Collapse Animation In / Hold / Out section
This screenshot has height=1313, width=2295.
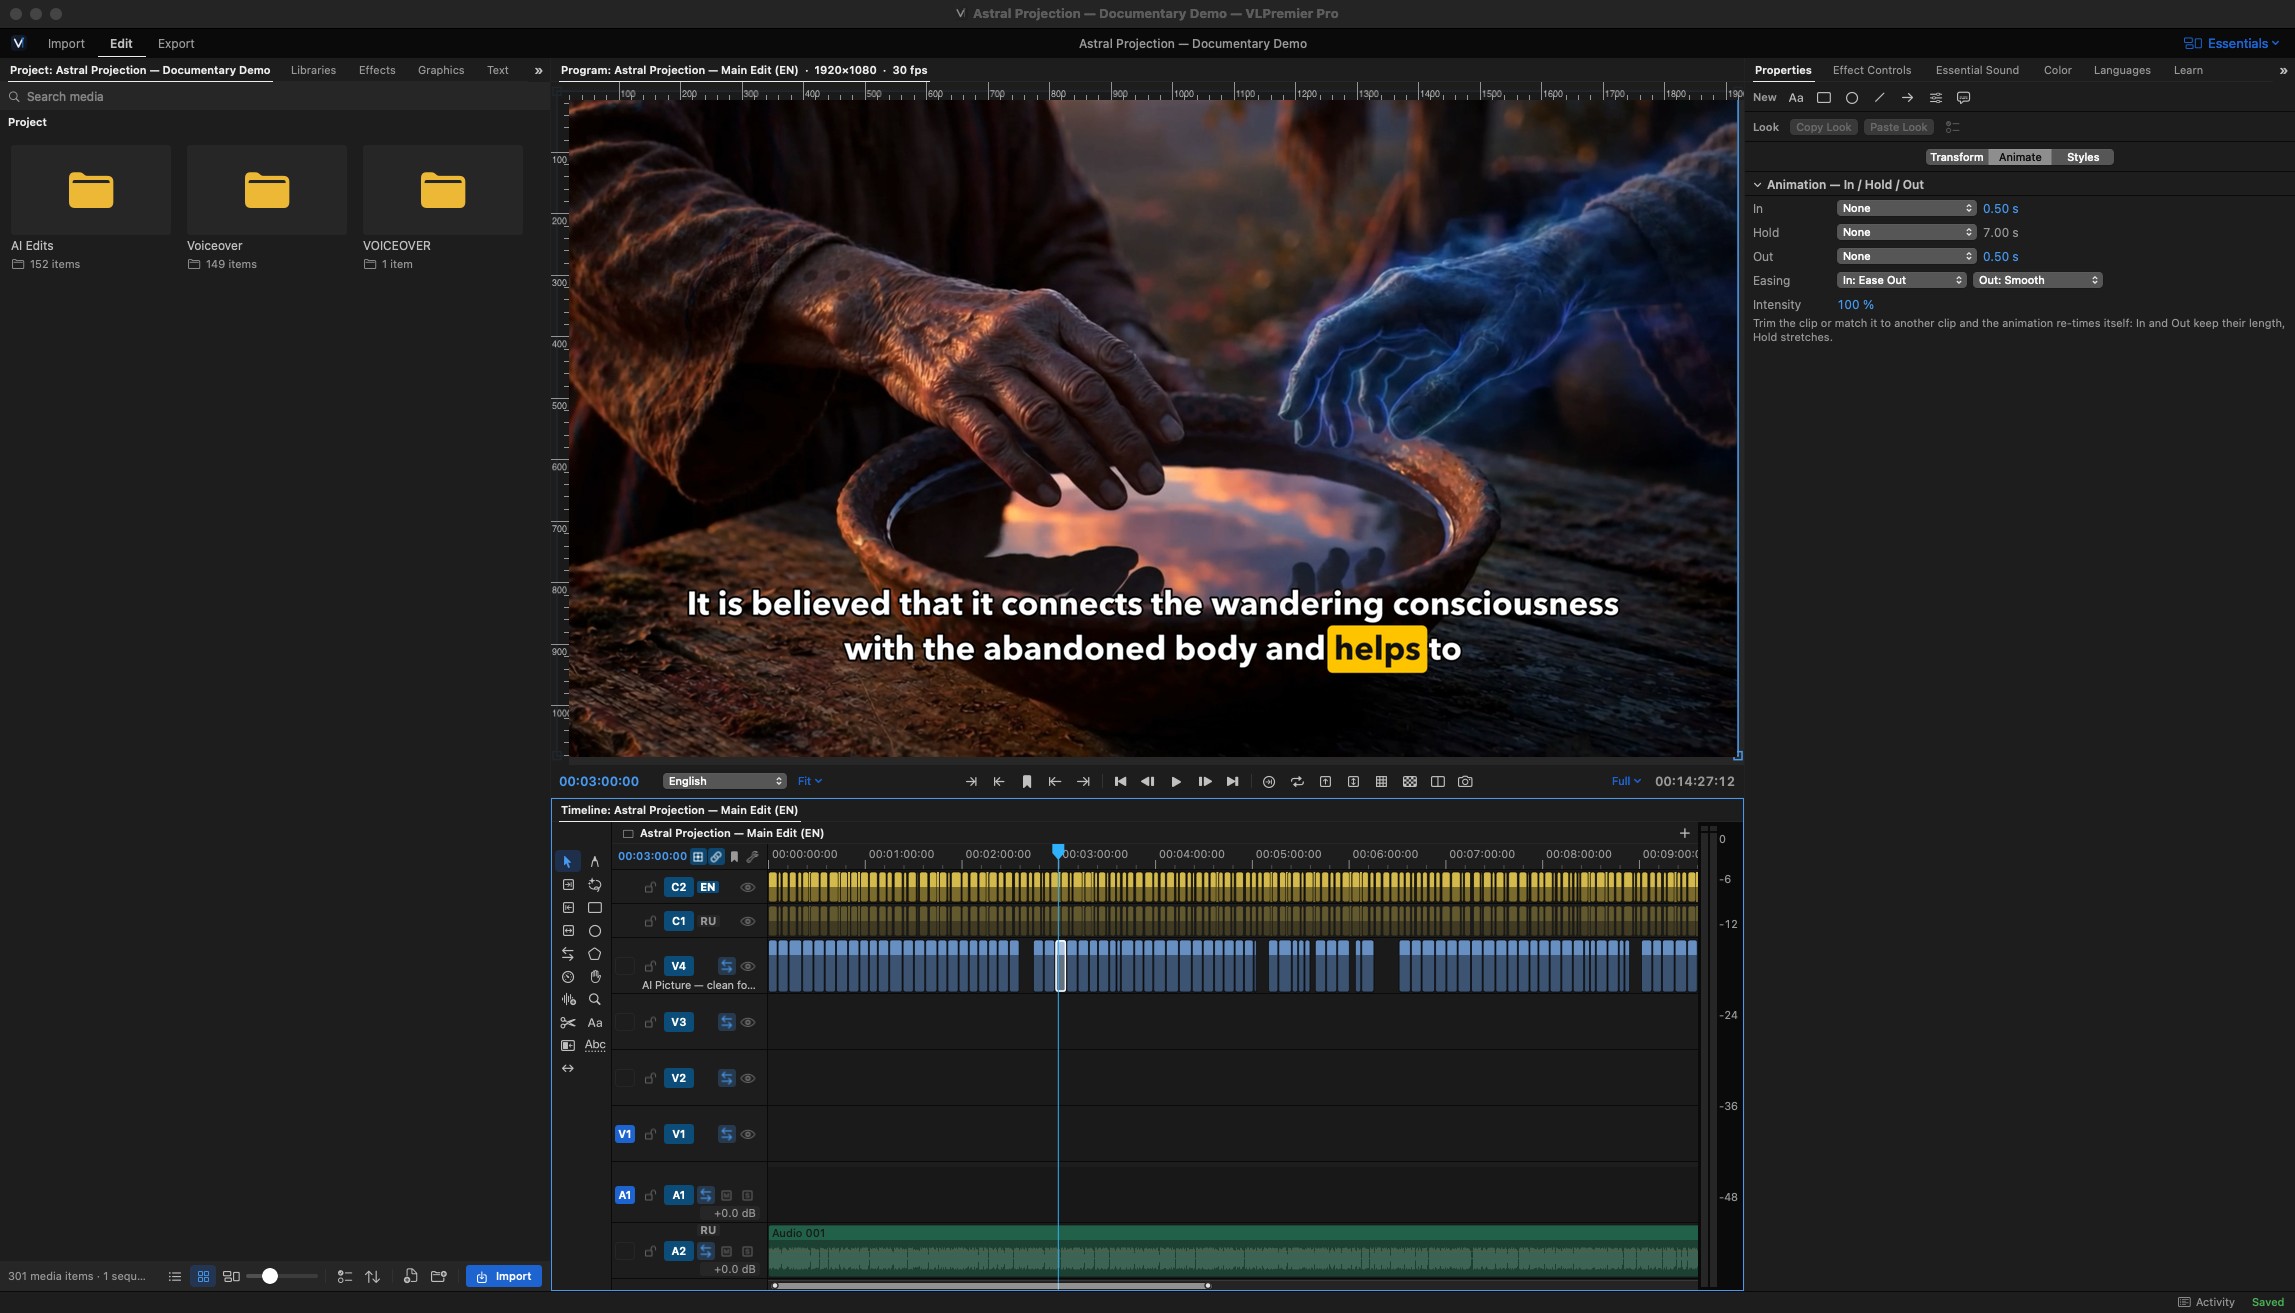click(x=1757, y=185)
